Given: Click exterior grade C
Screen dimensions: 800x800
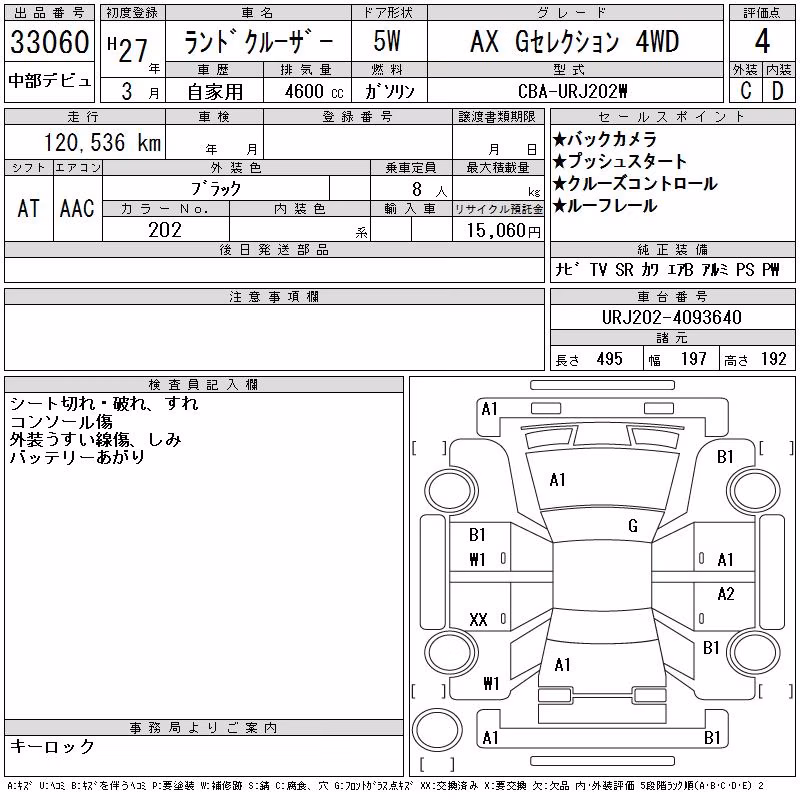Looking at the screenshot, I should coord(746,91).
